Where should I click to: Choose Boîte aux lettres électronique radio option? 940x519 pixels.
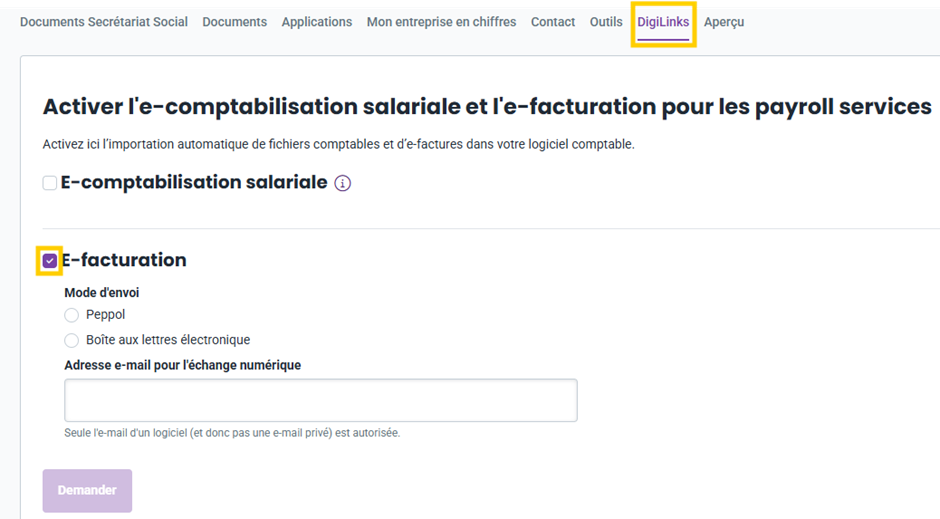71,340
